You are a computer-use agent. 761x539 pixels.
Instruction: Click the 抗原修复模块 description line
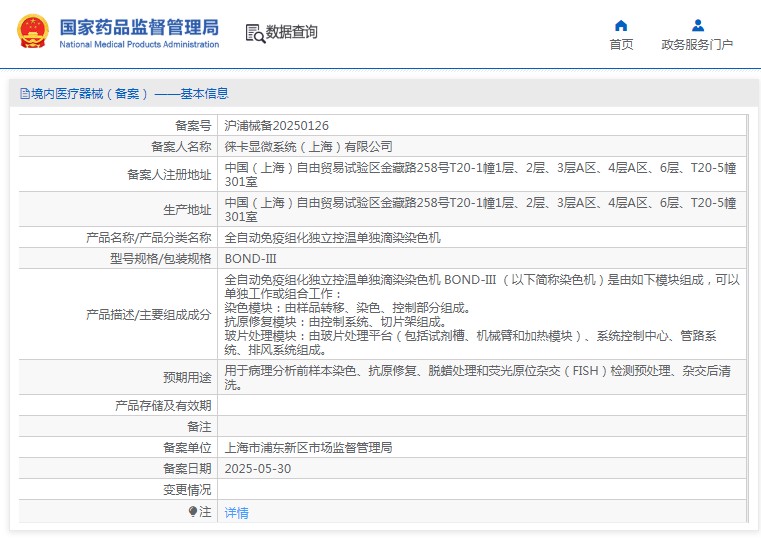(x=335, y=322)
